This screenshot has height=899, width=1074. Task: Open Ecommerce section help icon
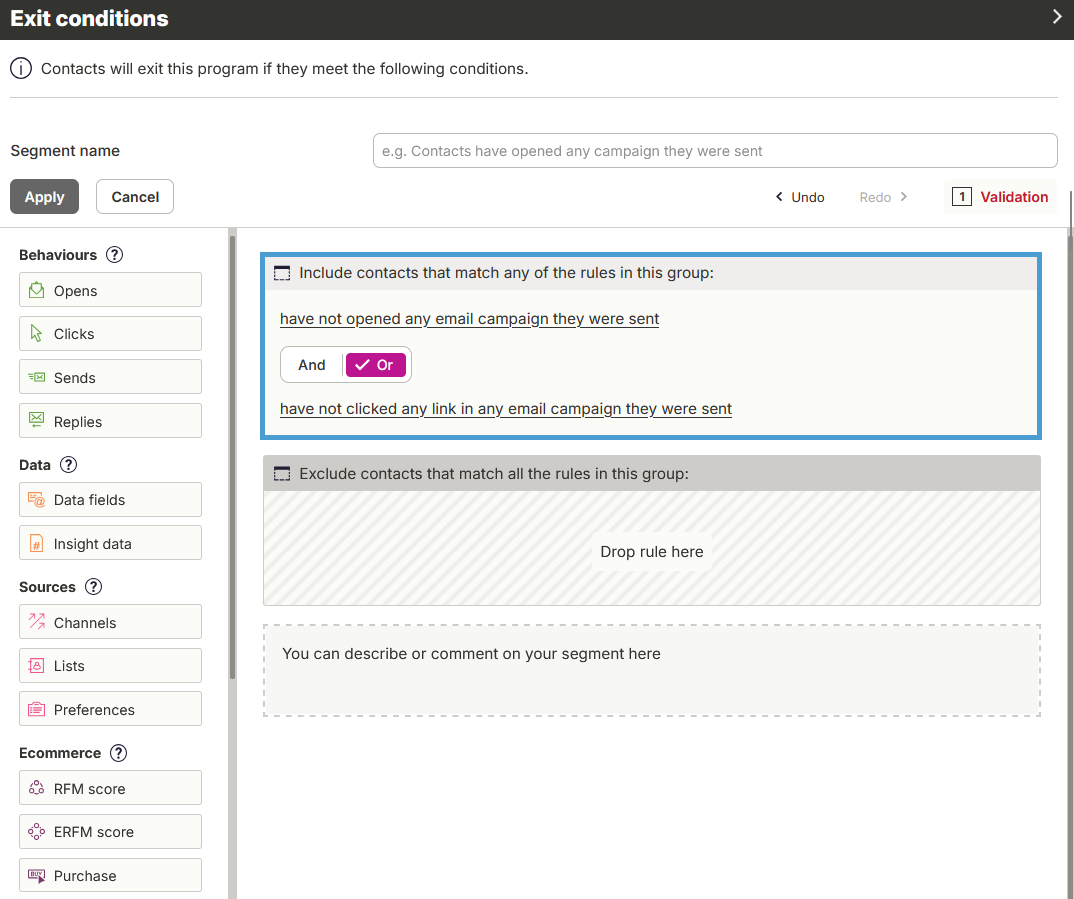[x=118, y=753]
